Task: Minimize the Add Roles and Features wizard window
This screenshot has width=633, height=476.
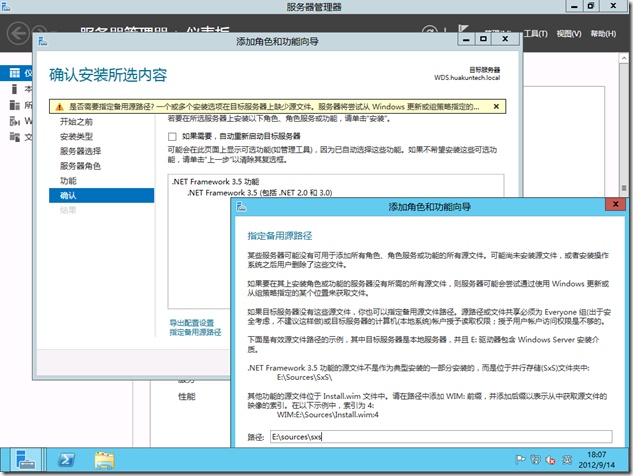Action: coord(466,39)
